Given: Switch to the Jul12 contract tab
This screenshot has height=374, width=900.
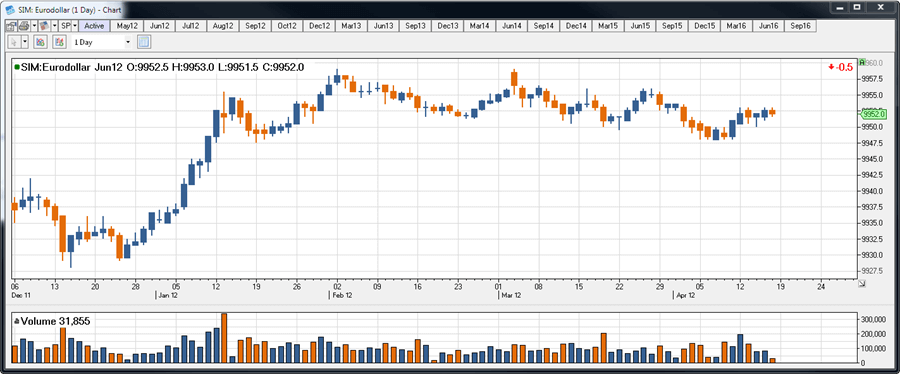Looking at the screenshot, I should point(191,26).
